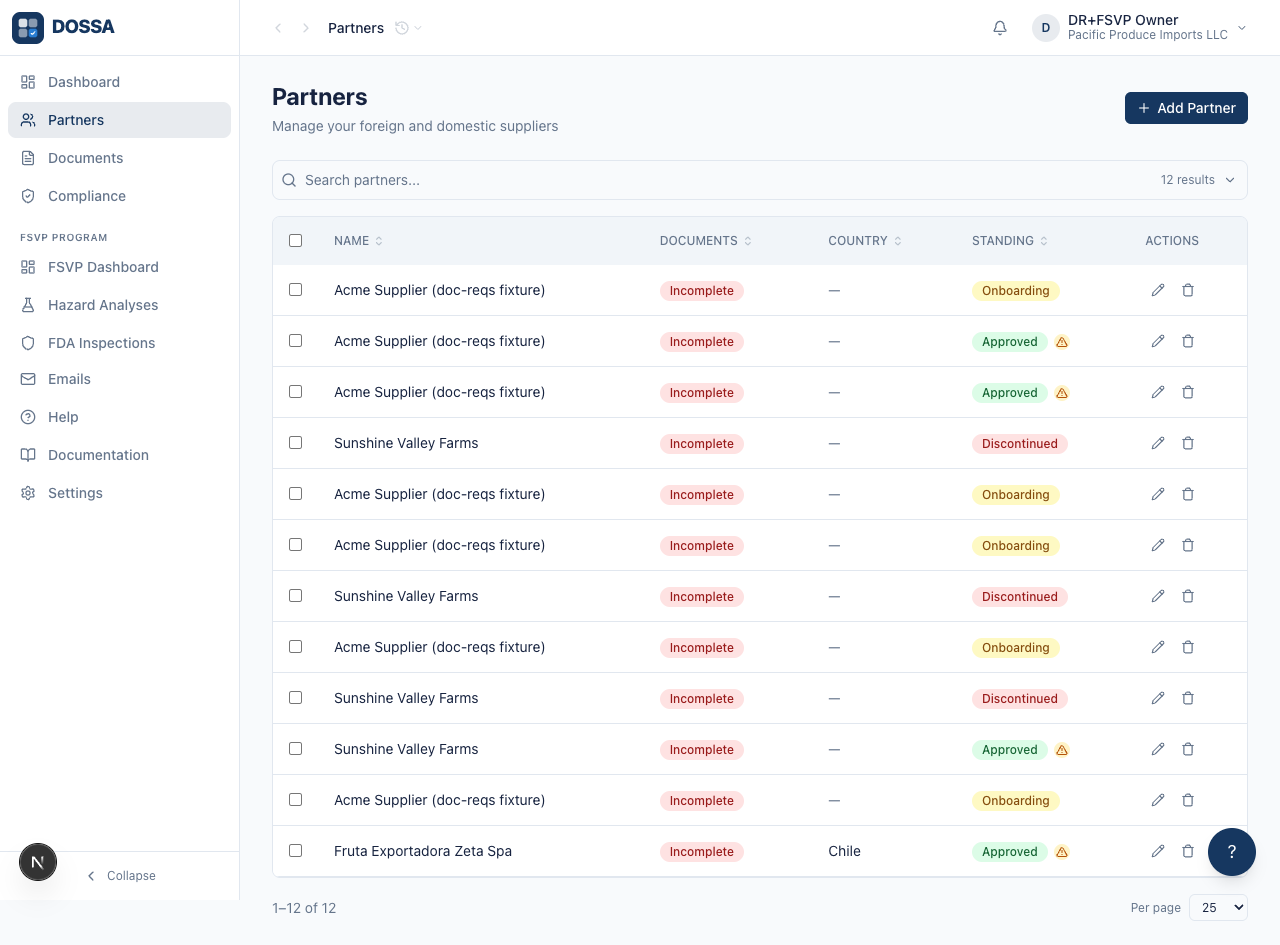This screenshot has width=1280, height=945.
Task: Delete Fruta Exportadora Zeta Spa with trash icon
Action: click(x=1188, y=851)
